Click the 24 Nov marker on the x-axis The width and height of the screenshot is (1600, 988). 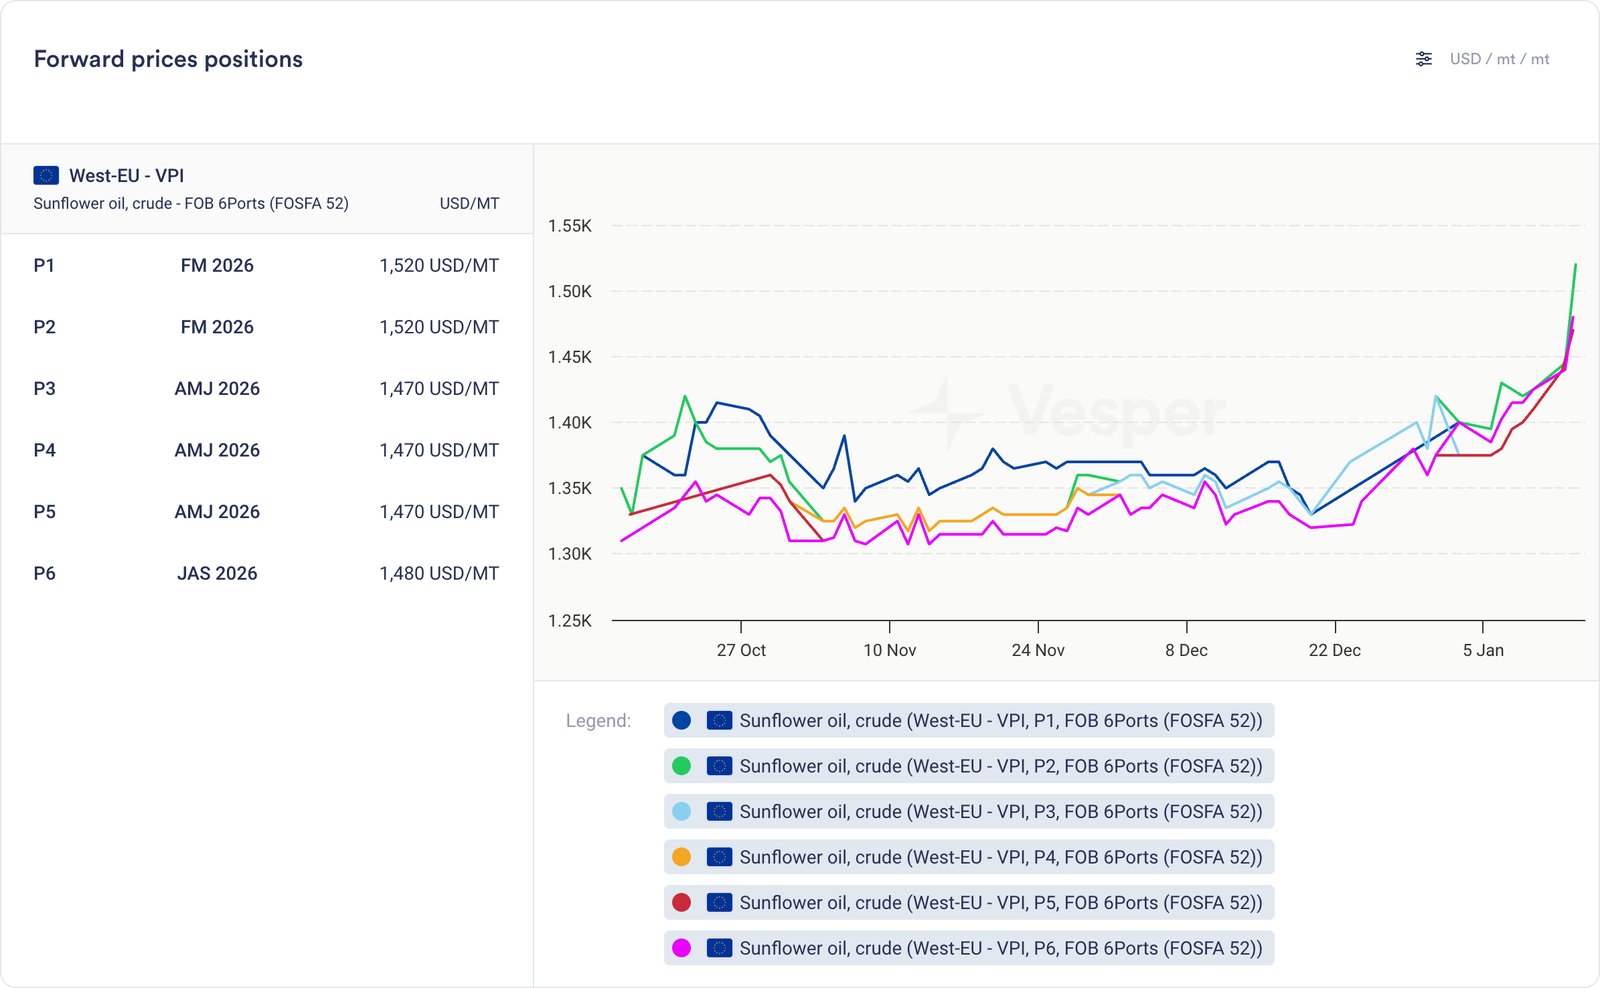click(1037, 650)
